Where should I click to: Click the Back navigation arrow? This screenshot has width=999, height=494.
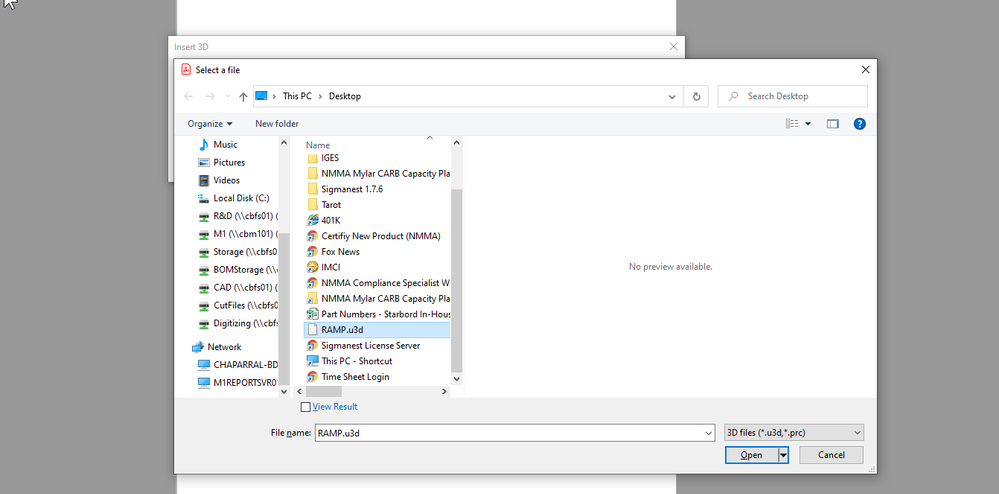point(188,96)
